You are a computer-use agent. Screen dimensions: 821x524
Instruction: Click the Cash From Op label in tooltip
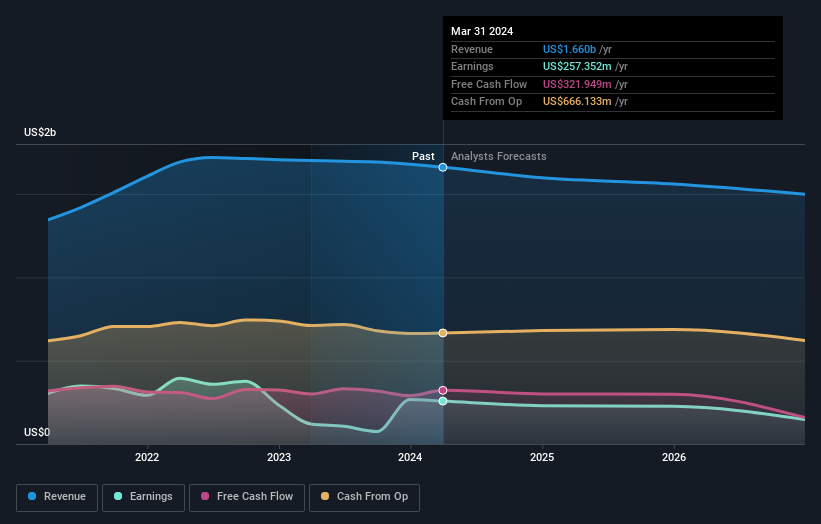[x=486, y=102]
